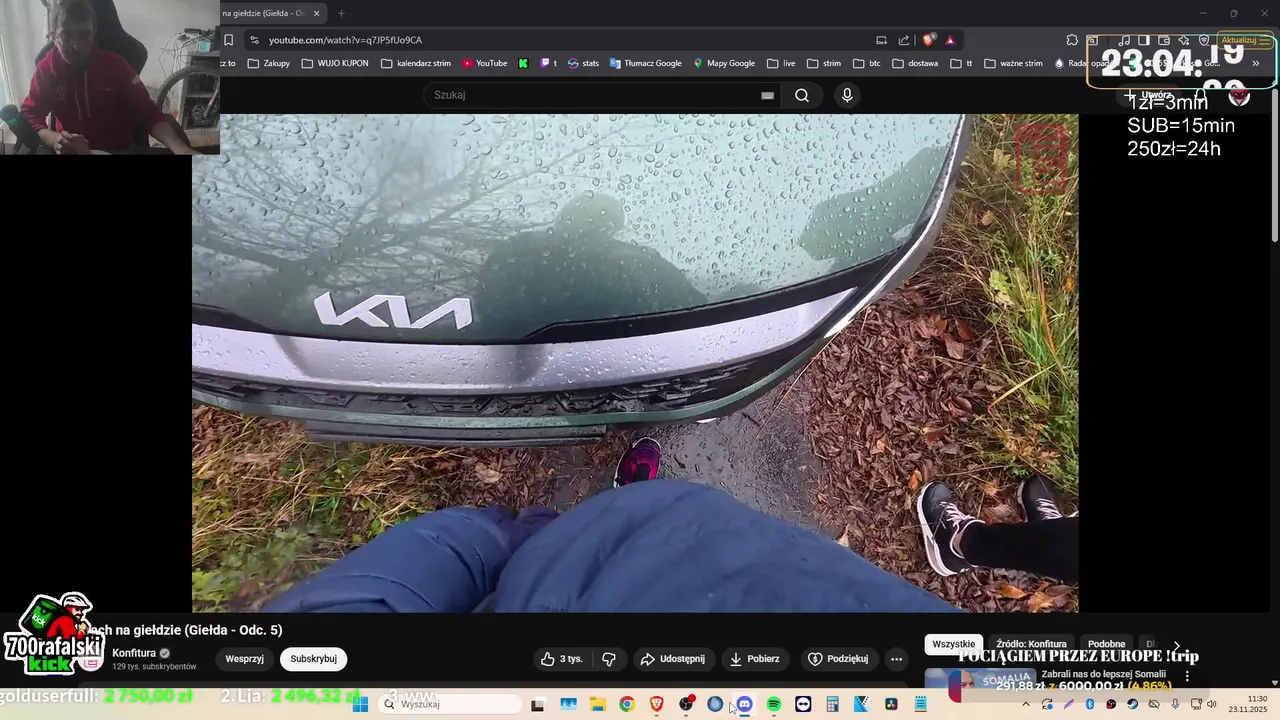Open Discord from taskbar
Viewport: 1280px width, 720px height.
tap(744, 704)
